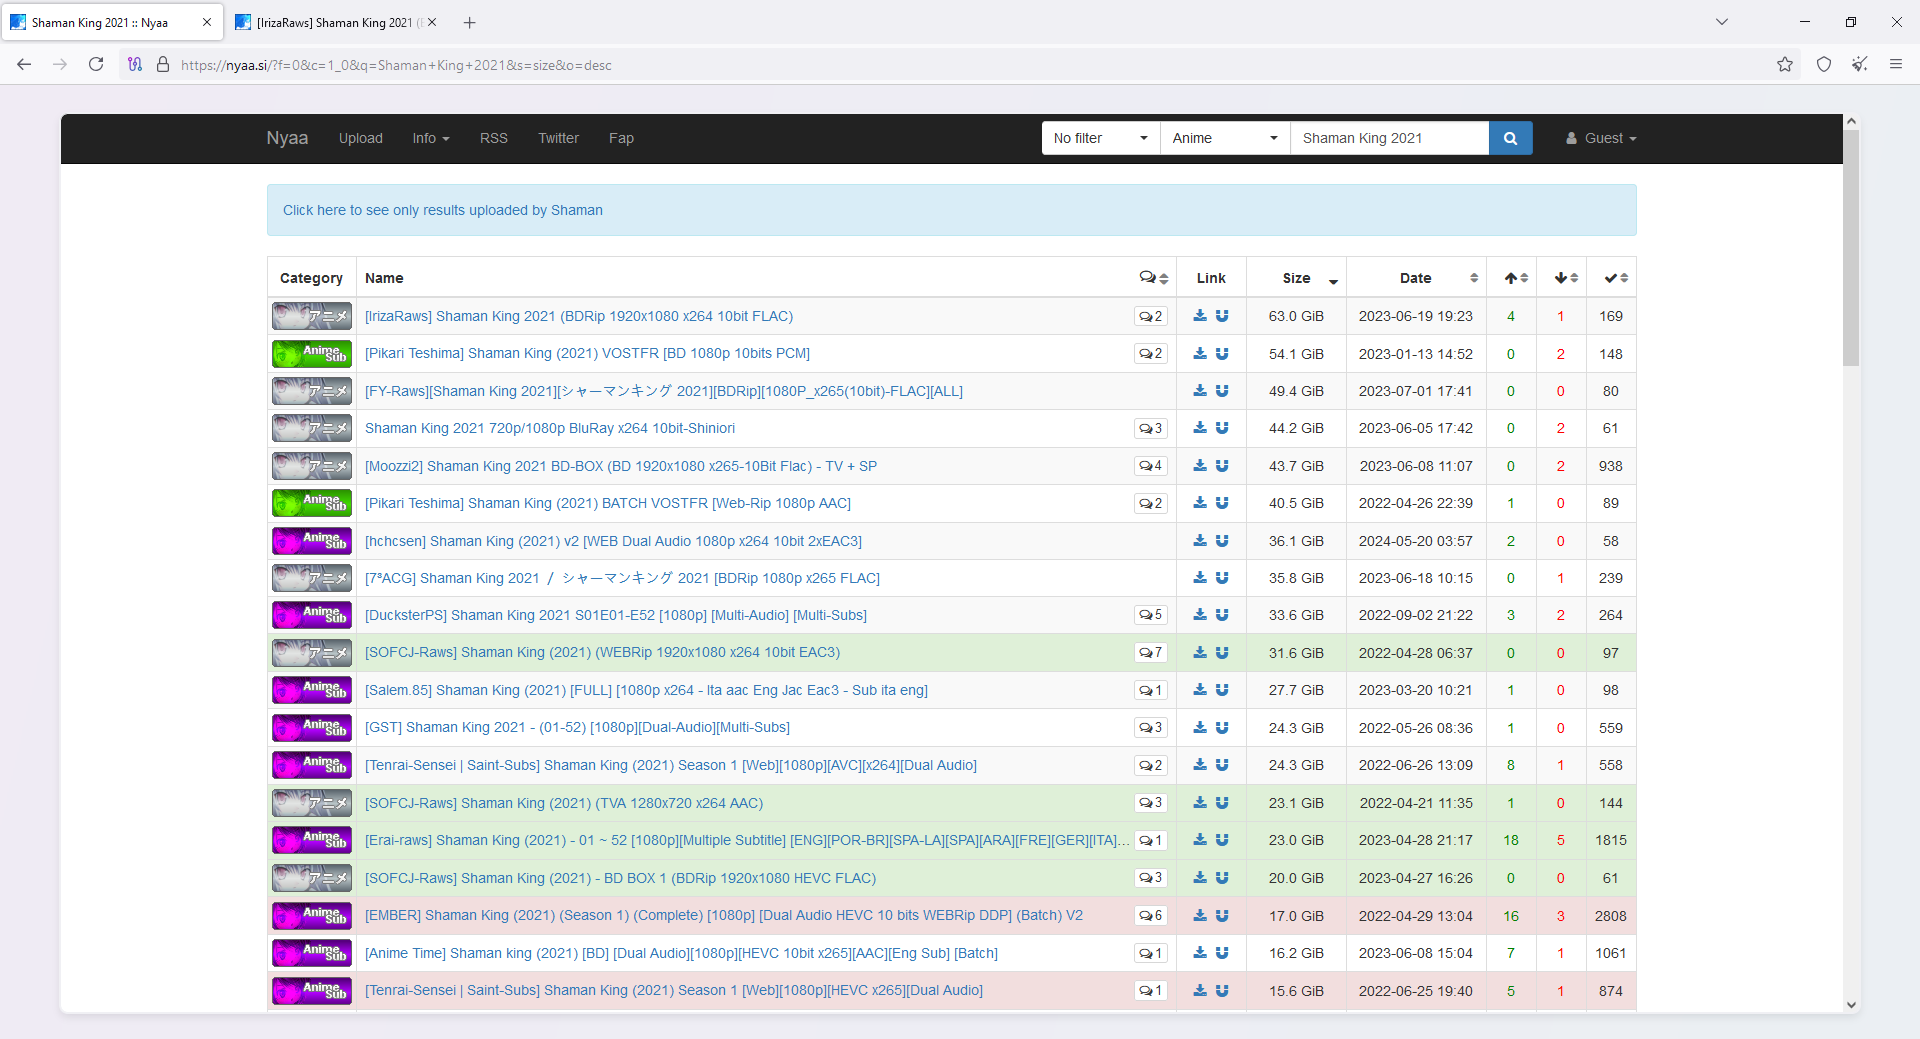Open SOFCJ-Raws BD BOX 1 HEVC FLAC page

[620, 878]
